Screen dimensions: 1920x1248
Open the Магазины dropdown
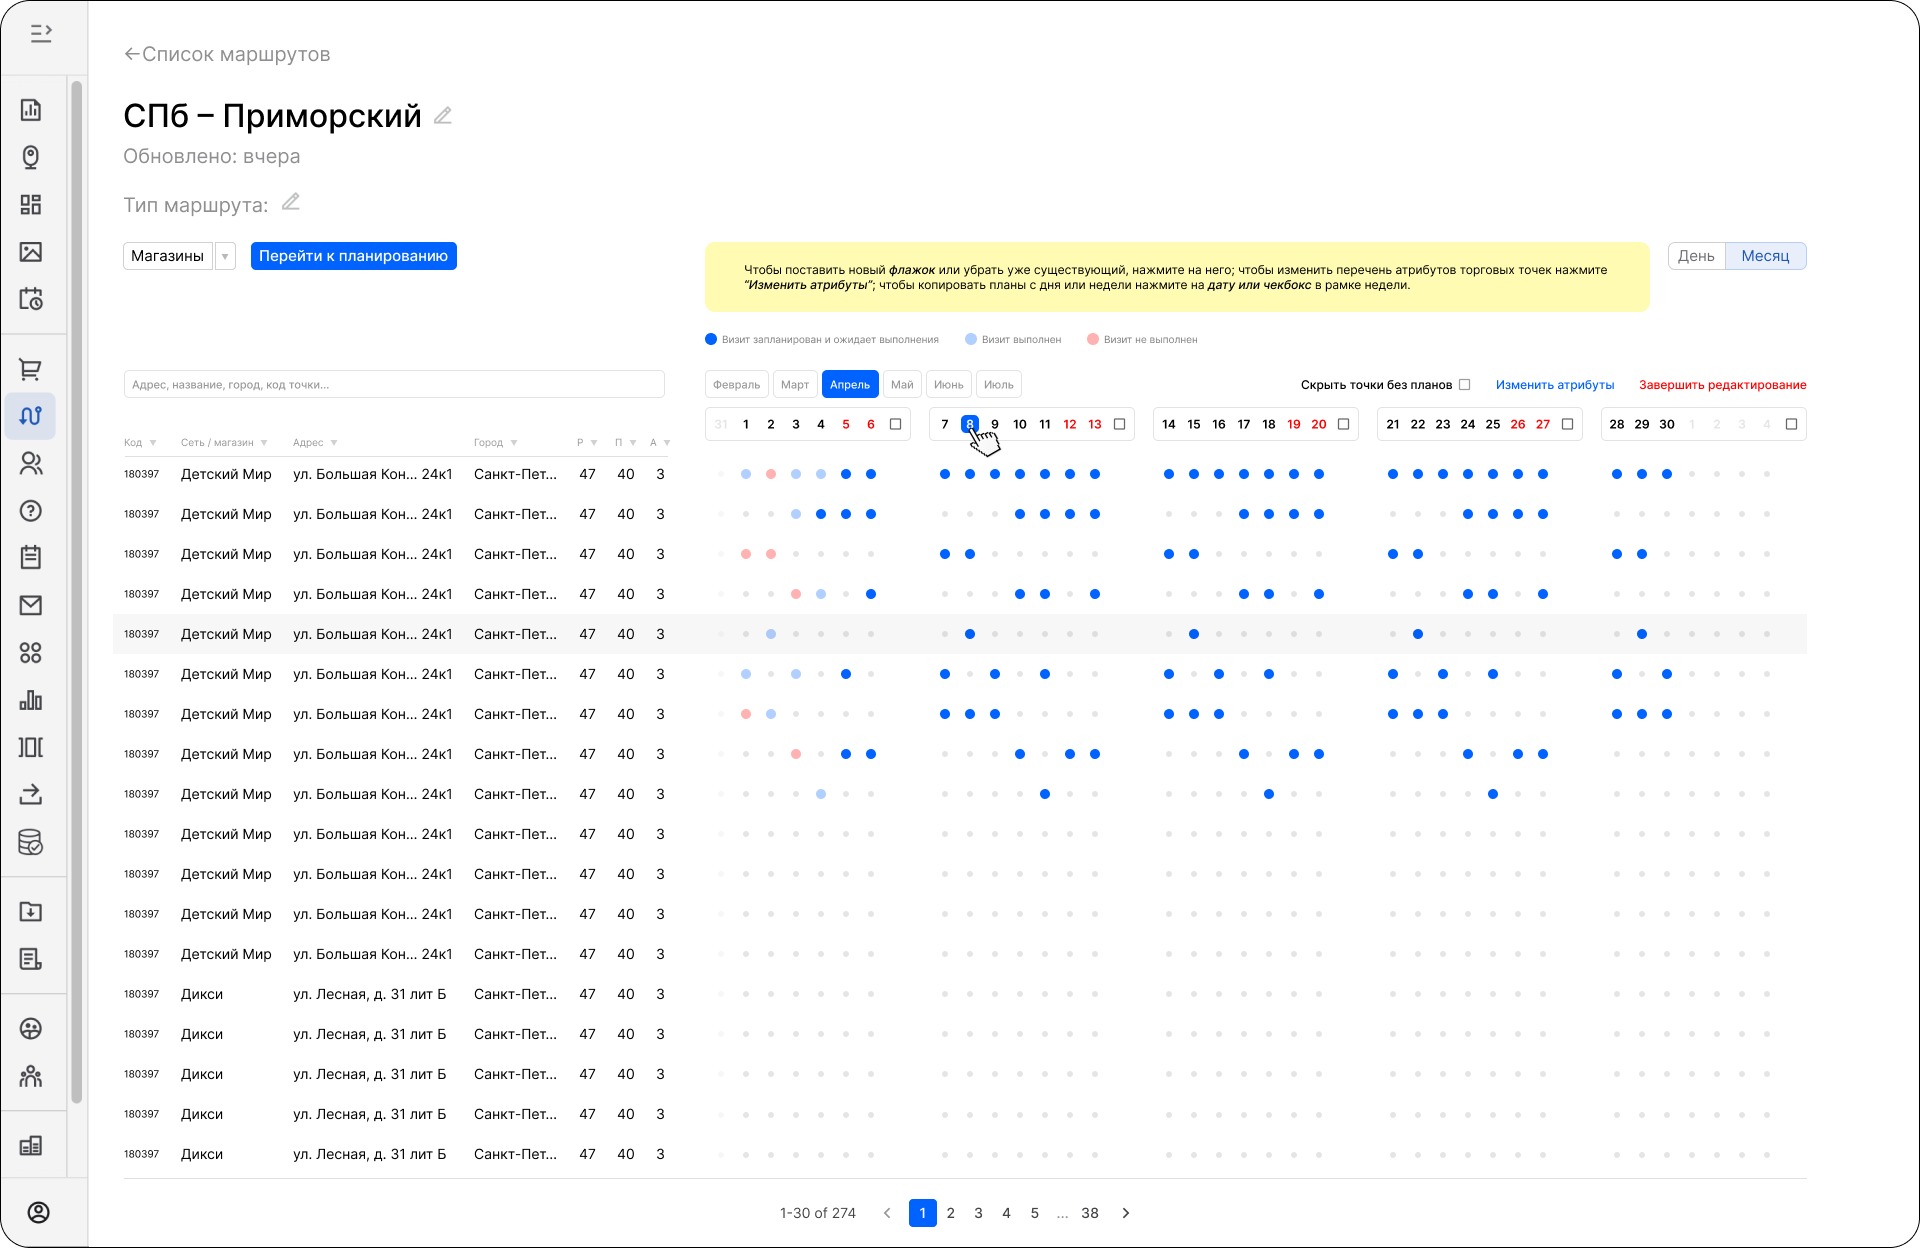[x=225, y=256]
